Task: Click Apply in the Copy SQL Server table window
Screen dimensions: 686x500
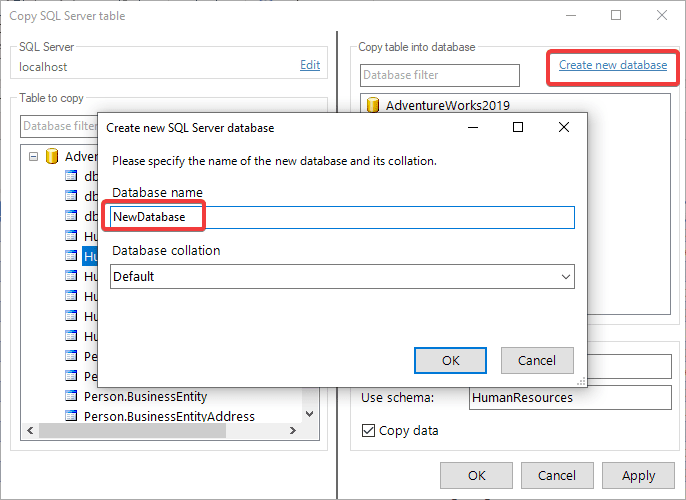Action: pos(638,476)
